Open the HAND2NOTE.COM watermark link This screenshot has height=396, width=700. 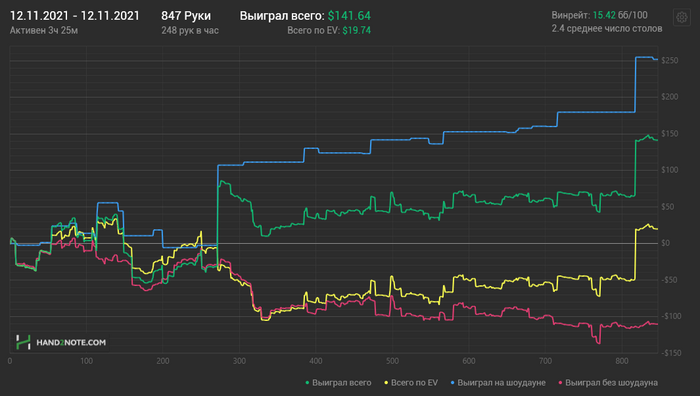pyautogui.click(x=71, y=342)
